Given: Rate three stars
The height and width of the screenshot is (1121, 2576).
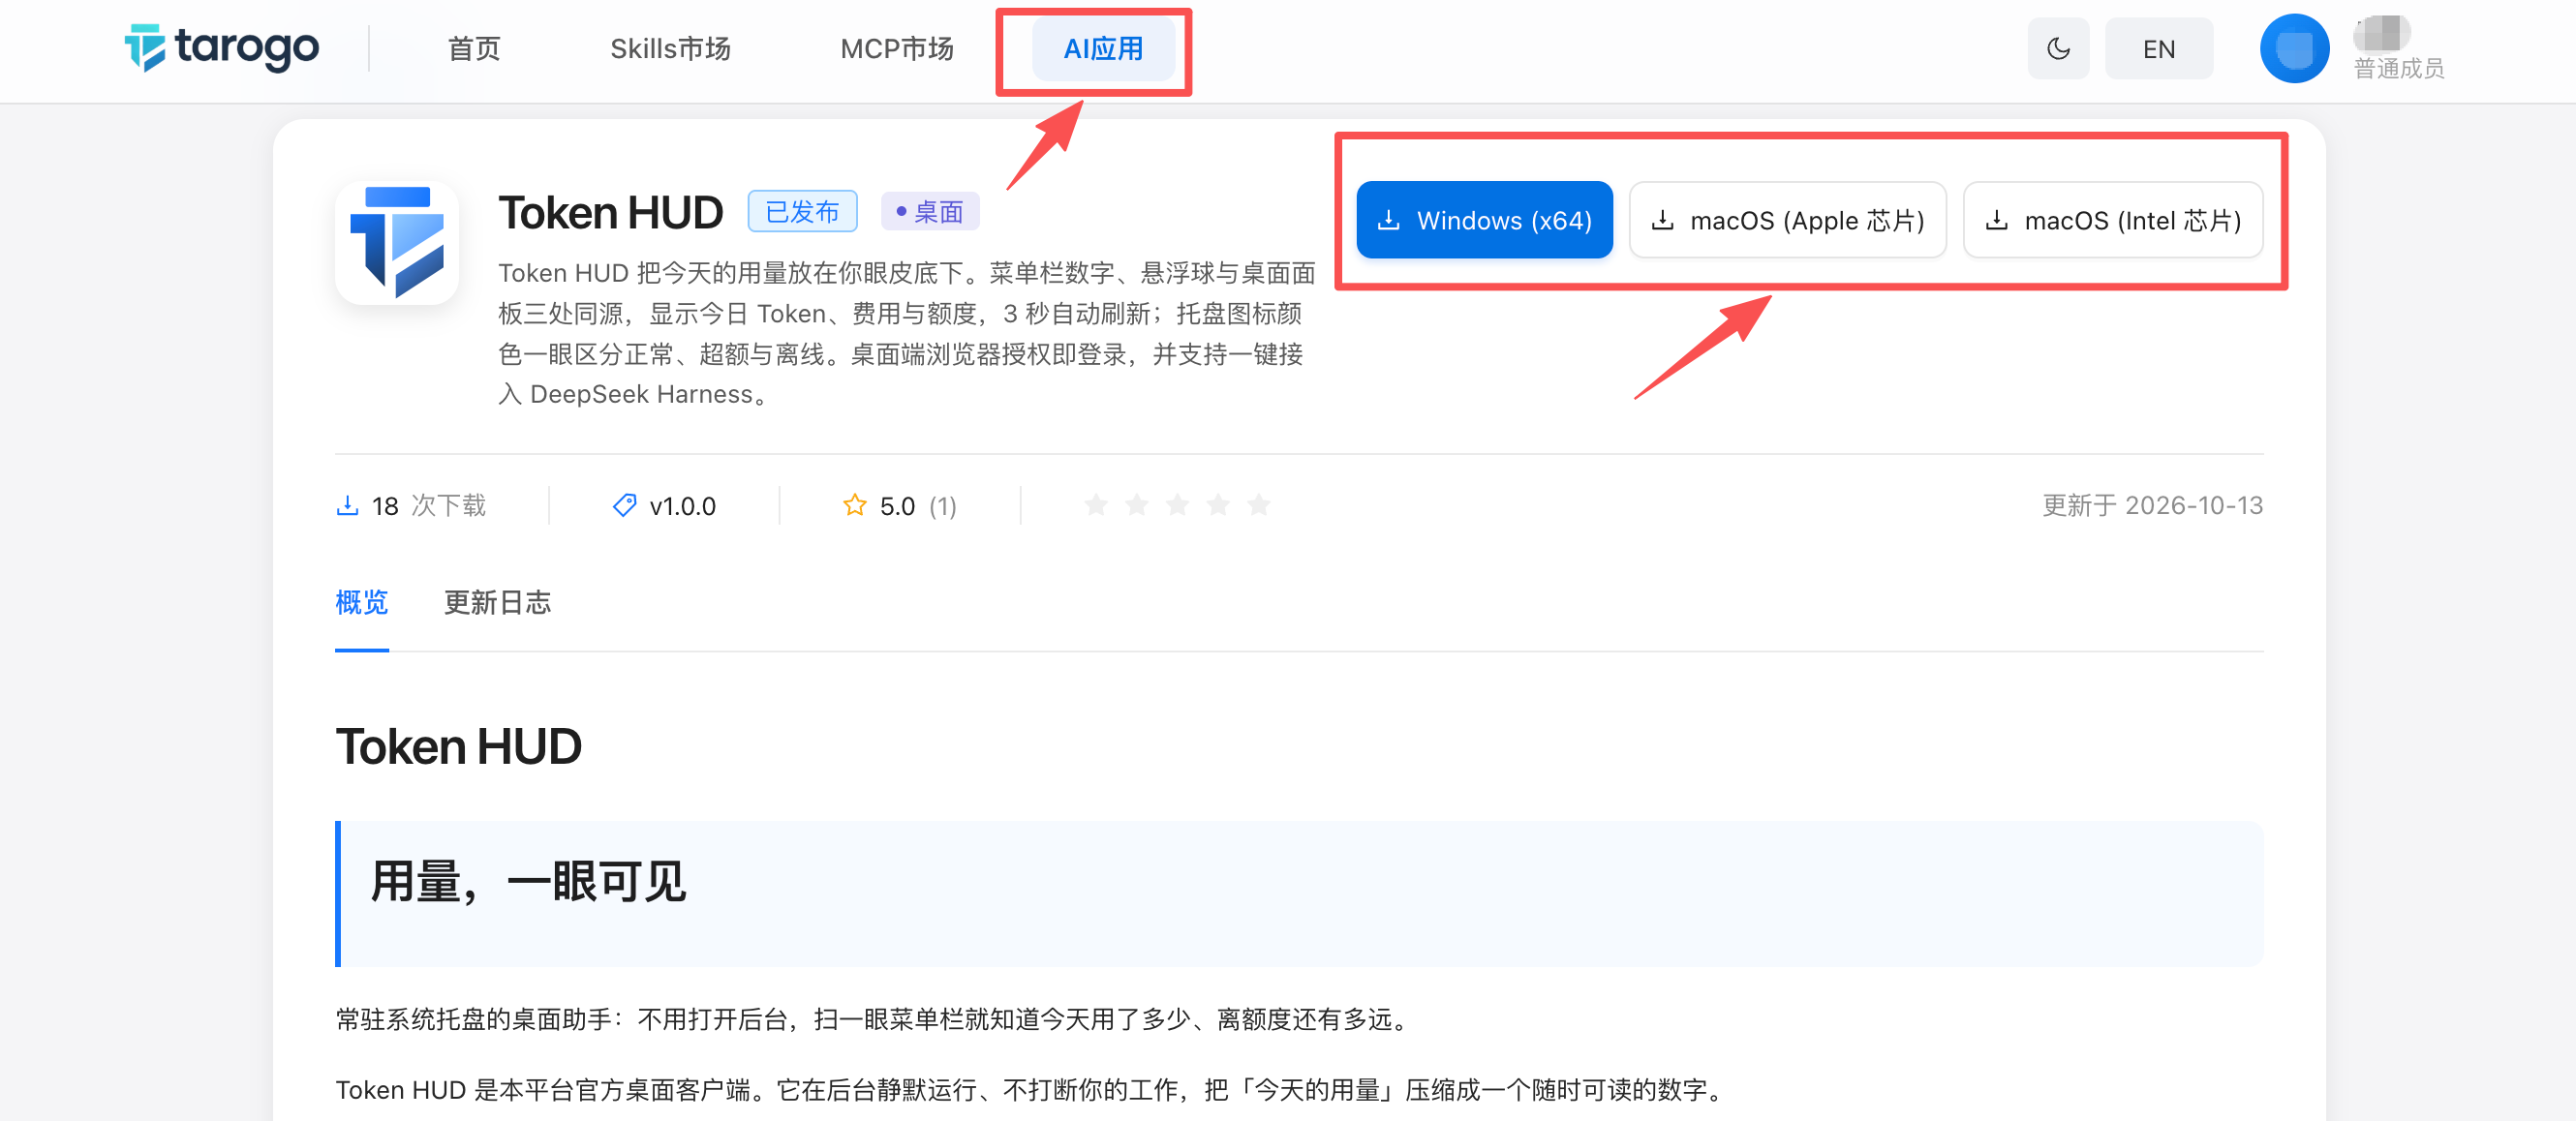Looking at the screenshot, I should tap(1177, 504).
